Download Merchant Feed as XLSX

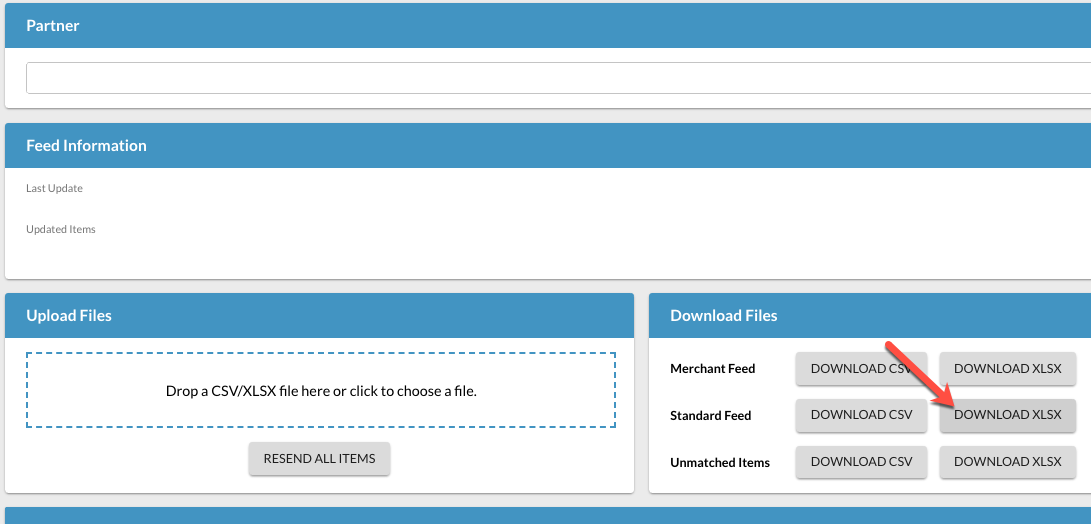click(x=1007, y=369)
